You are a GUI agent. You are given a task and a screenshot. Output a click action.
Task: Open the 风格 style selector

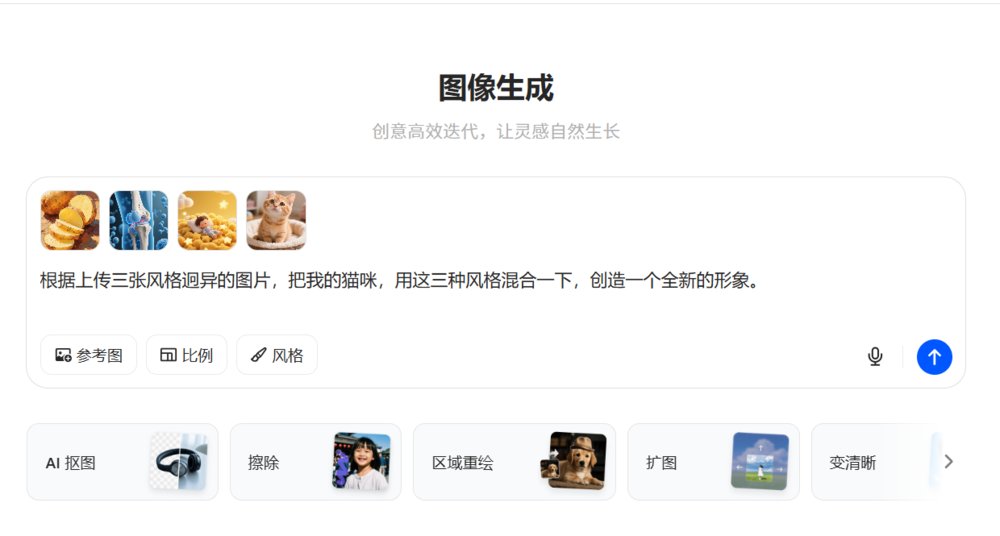277,355
